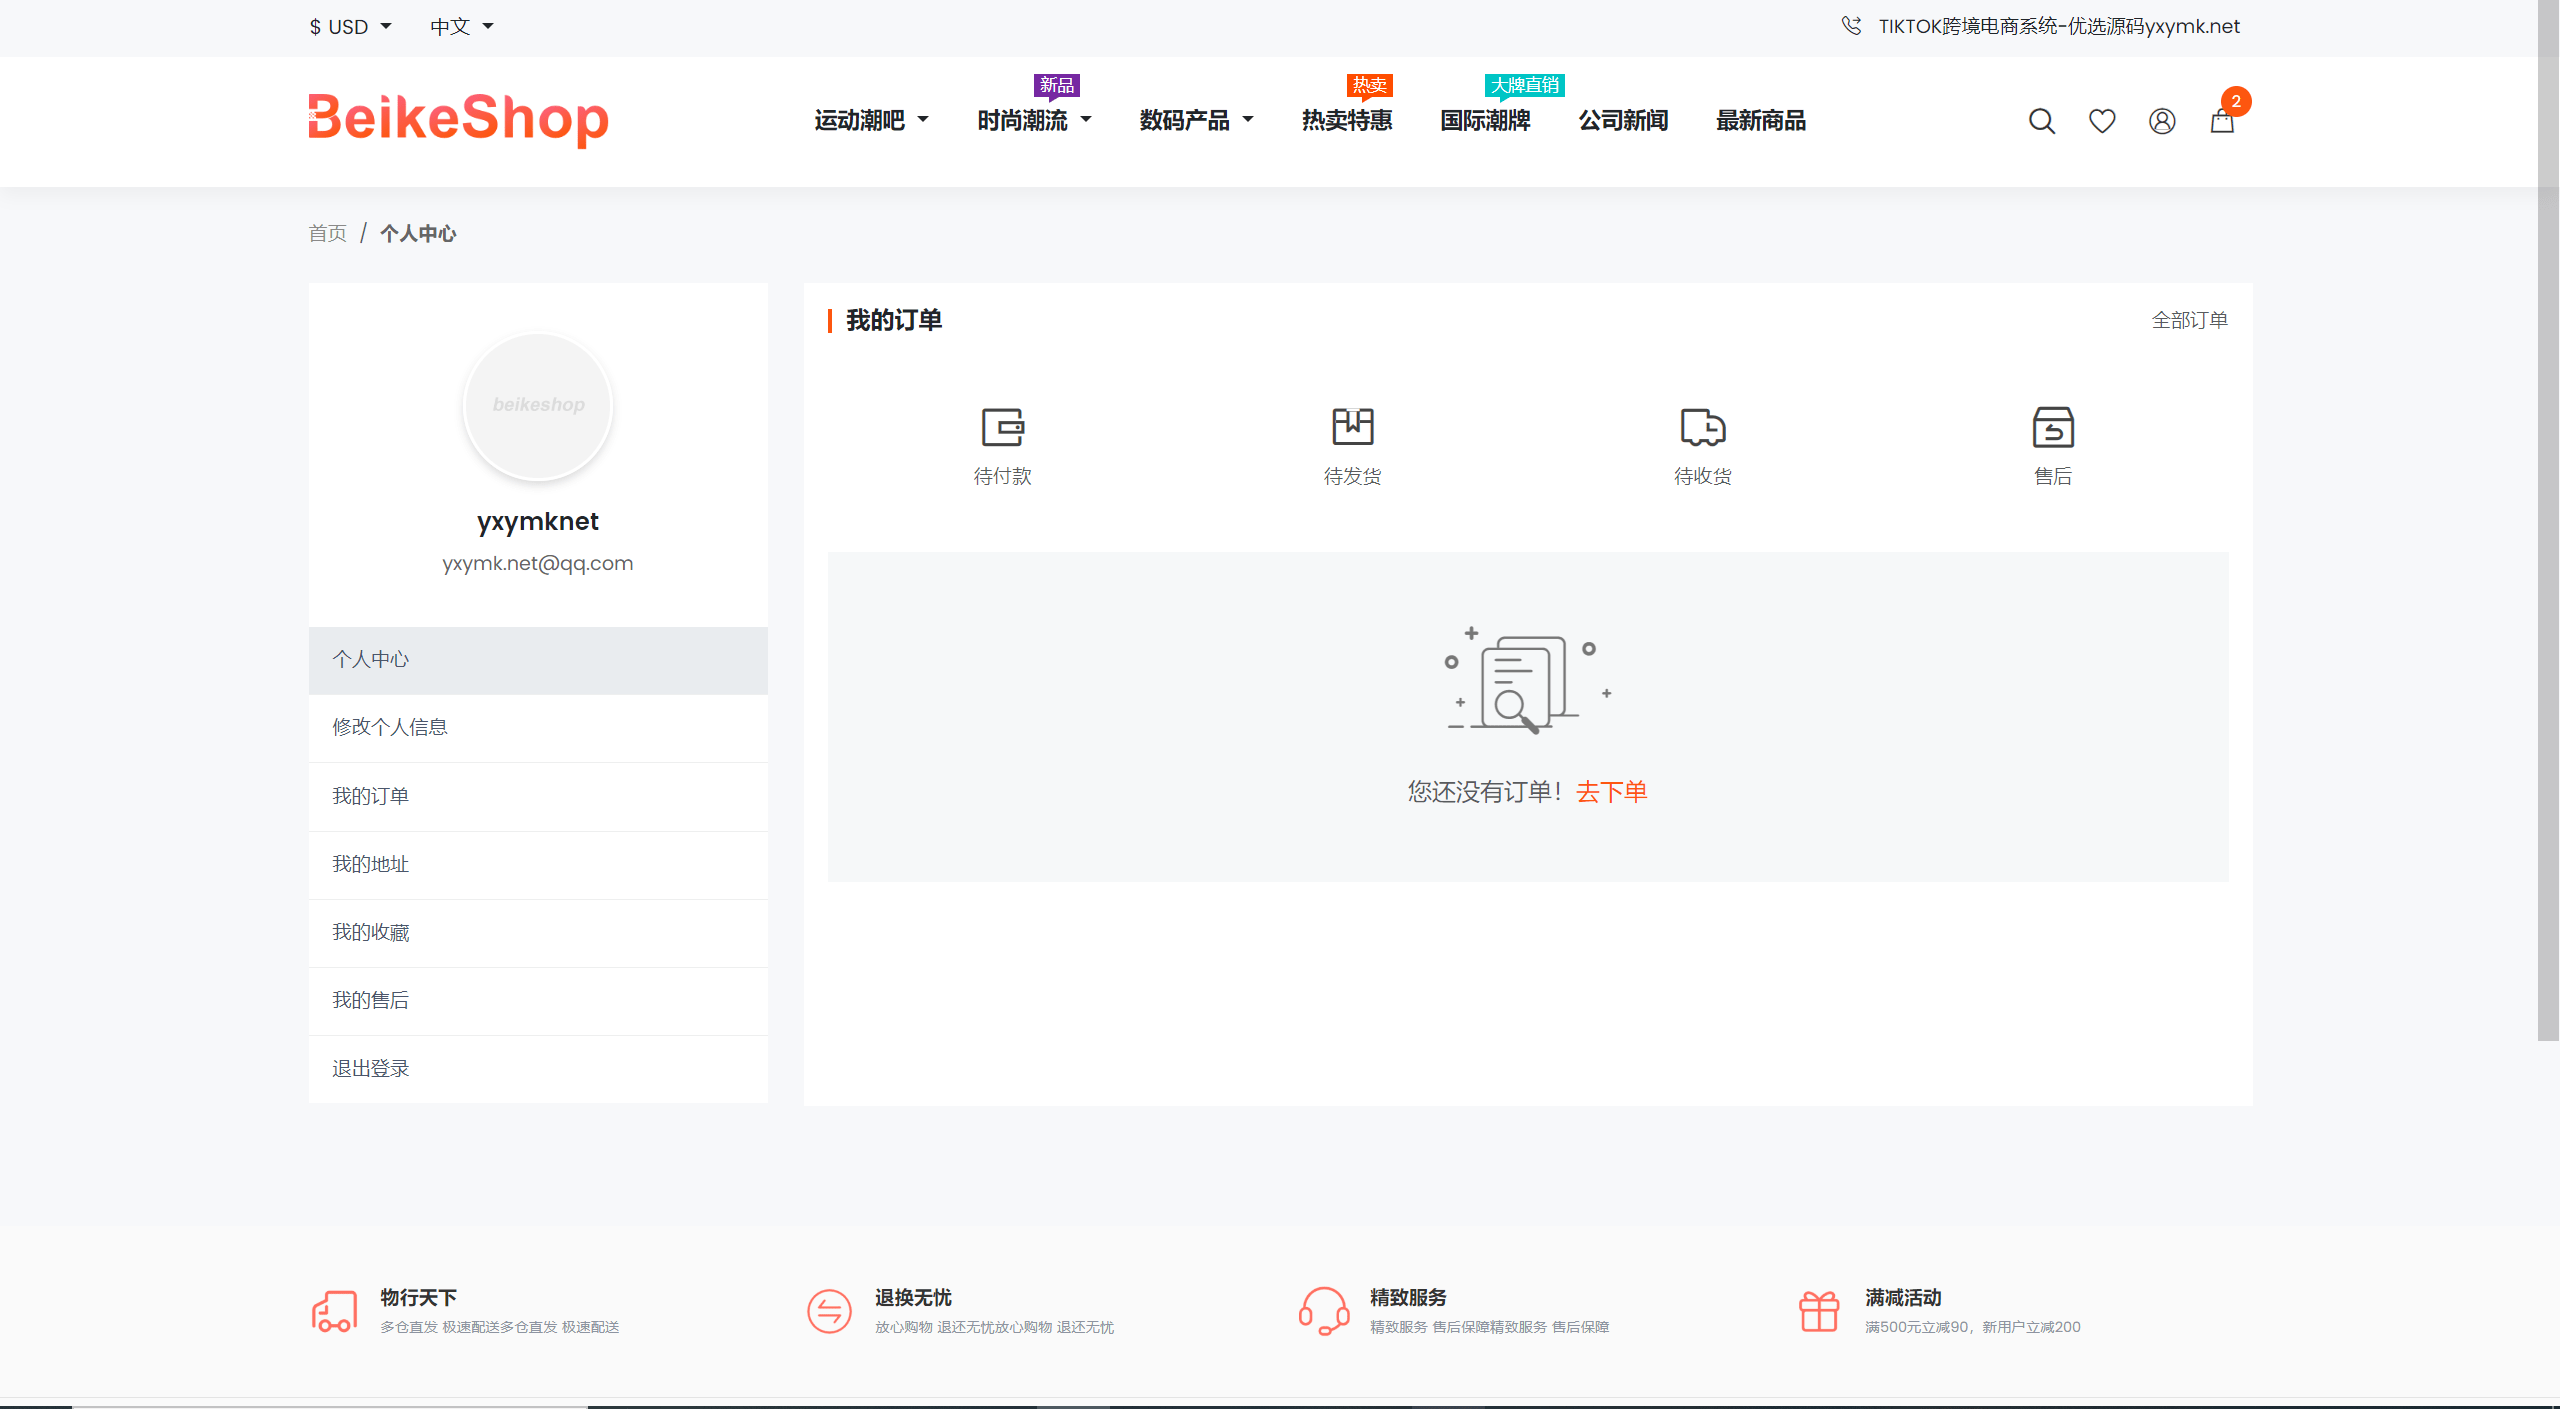Click the 待付款 label
Screen dimensions: 2560x1409
point(1002,477)
